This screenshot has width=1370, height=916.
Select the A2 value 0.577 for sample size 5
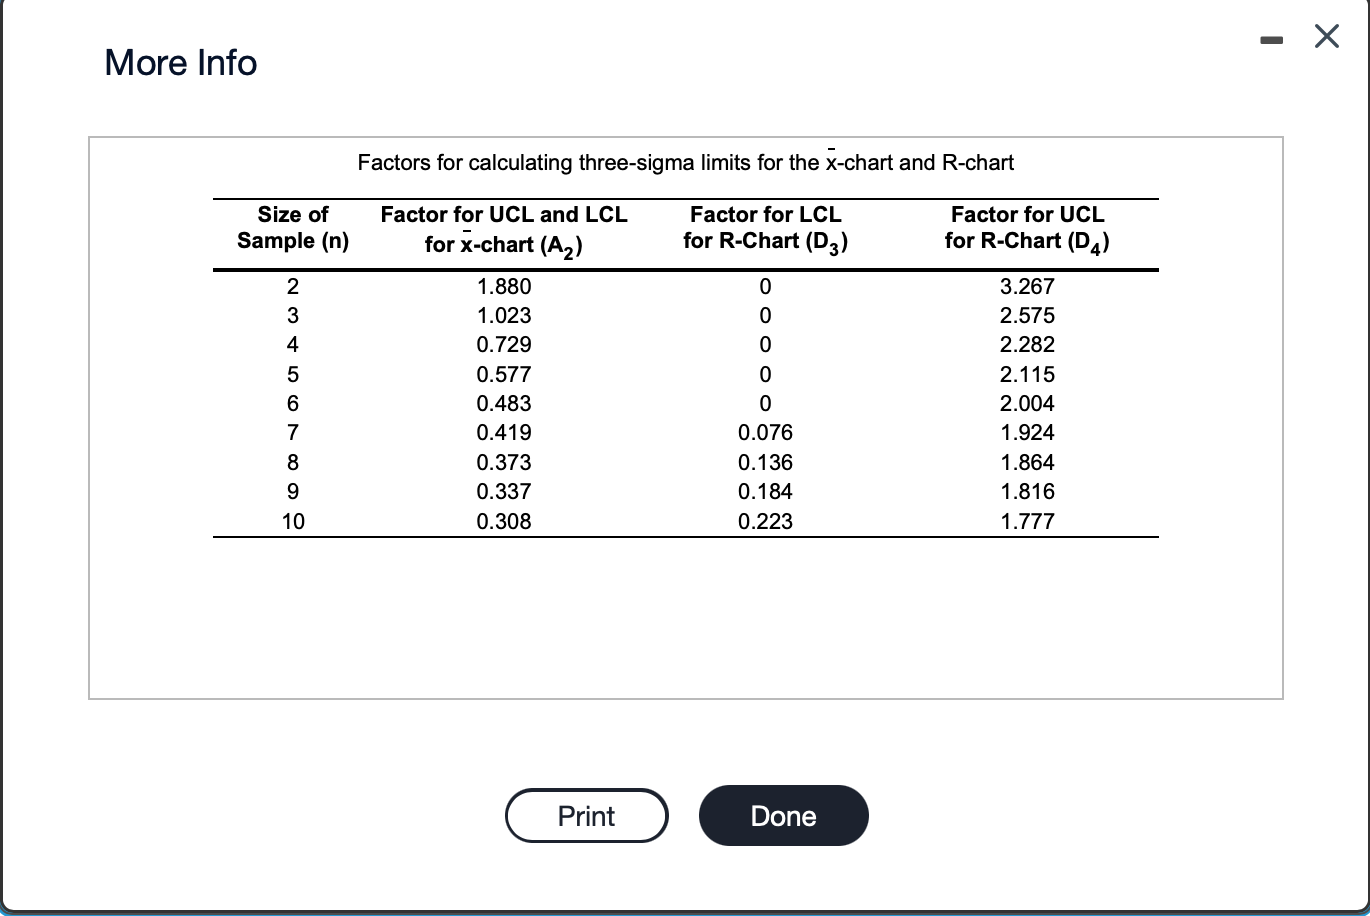coord(503,374)
